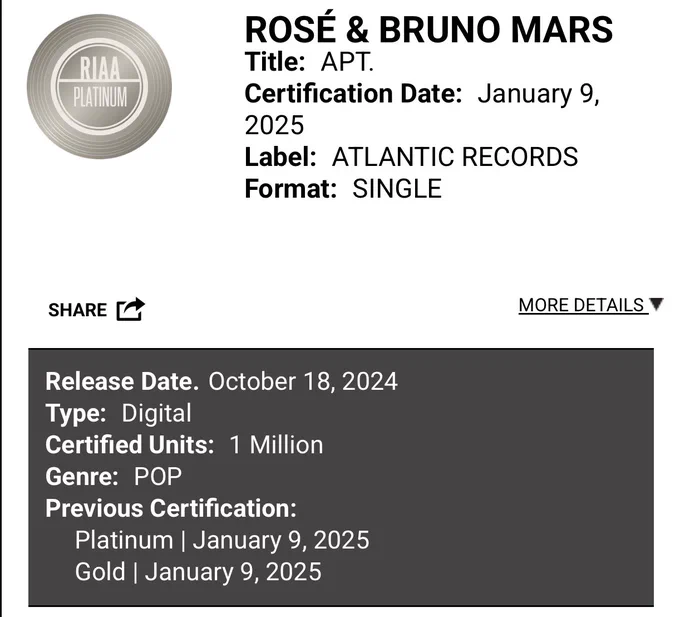680x617 pixels.
Task: Click the Previous Certification heading
Action: pos(171,508)
